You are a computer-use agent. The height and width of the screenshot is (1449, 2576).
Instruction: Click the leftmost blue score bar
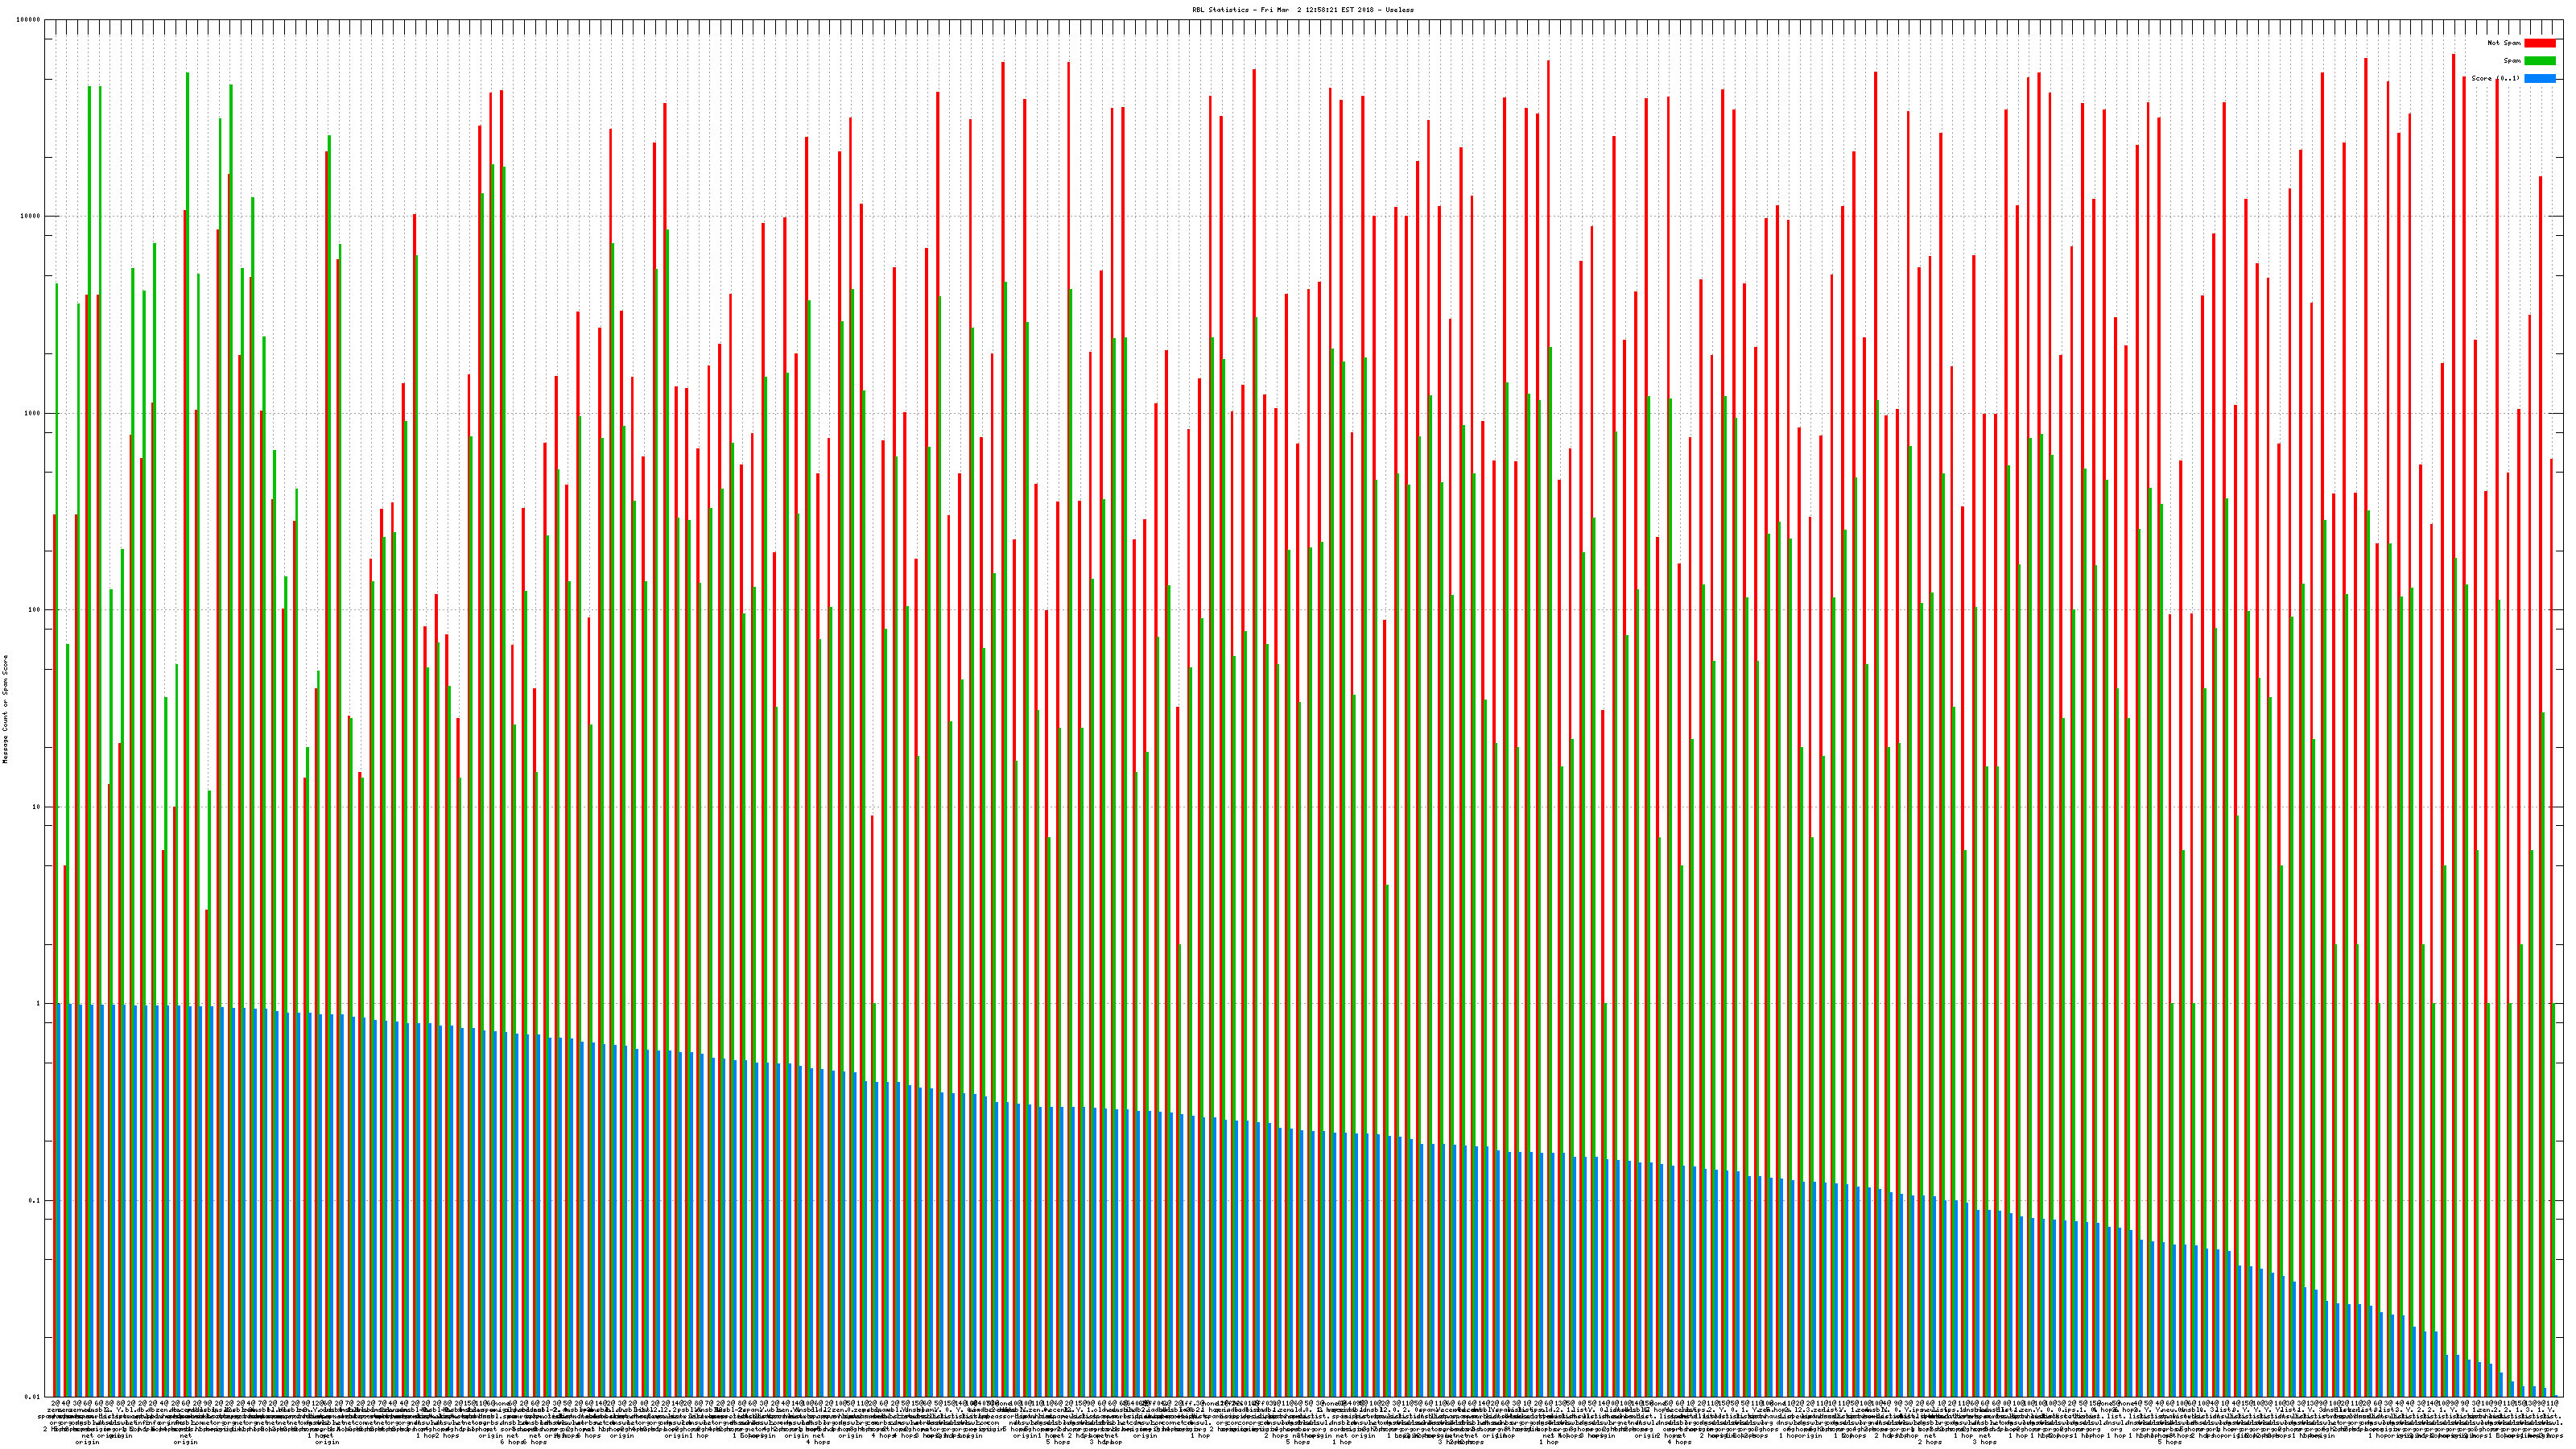tap(60, 1200)
